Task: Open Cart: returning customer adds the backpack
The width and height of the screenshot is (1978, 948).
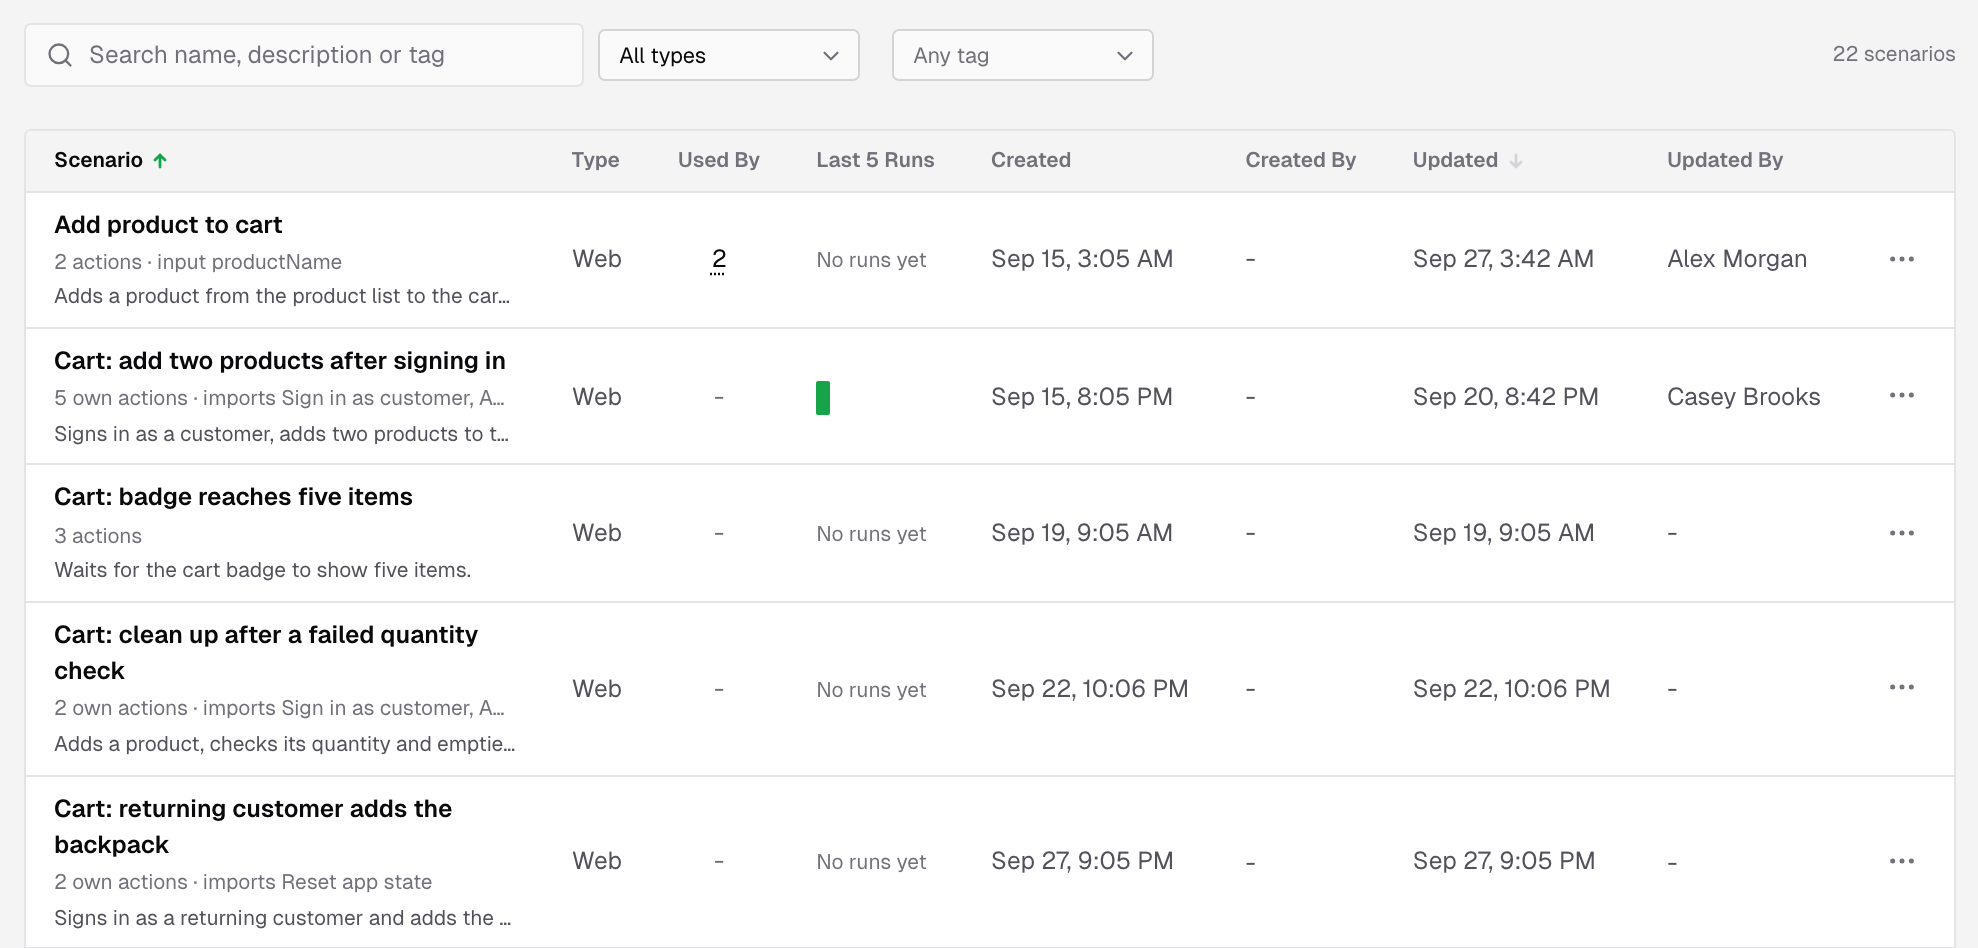Action: [x=253, y=827]
